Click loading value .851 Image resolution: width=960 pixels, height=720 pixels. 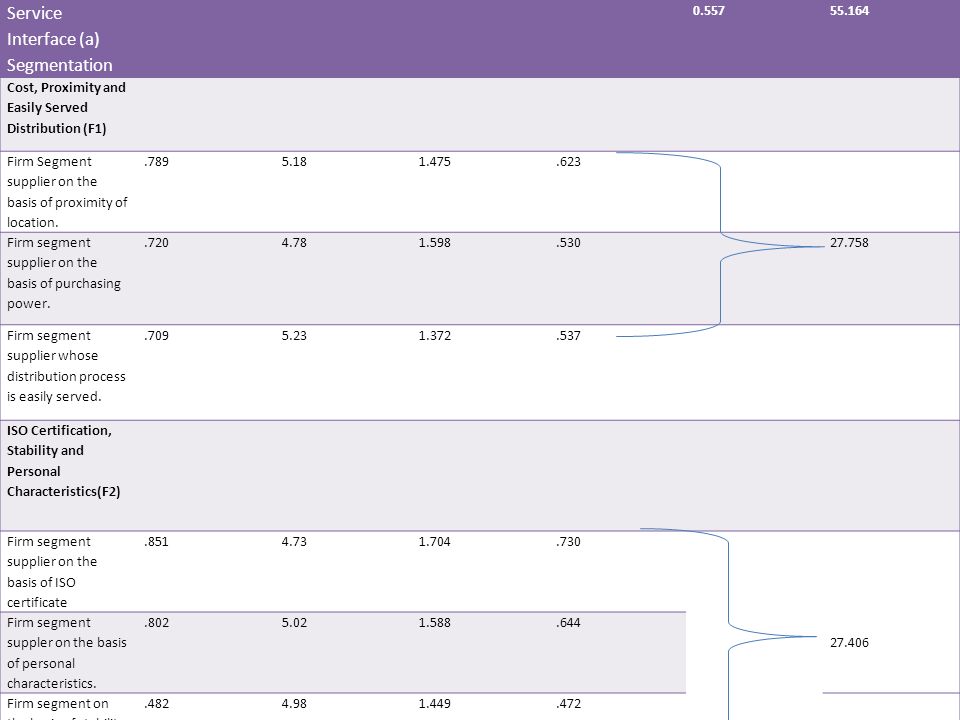tap(156, 542)
